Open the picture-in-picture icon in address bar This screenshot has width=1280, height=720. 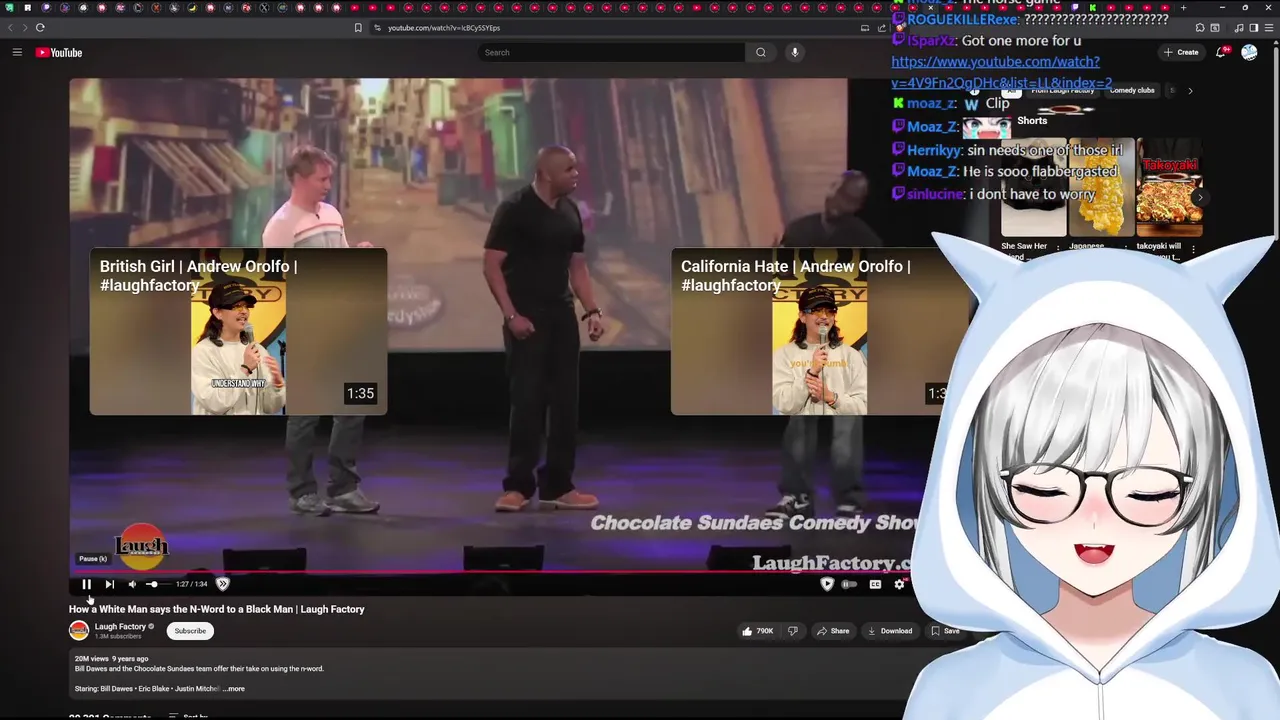pos(865,28)
